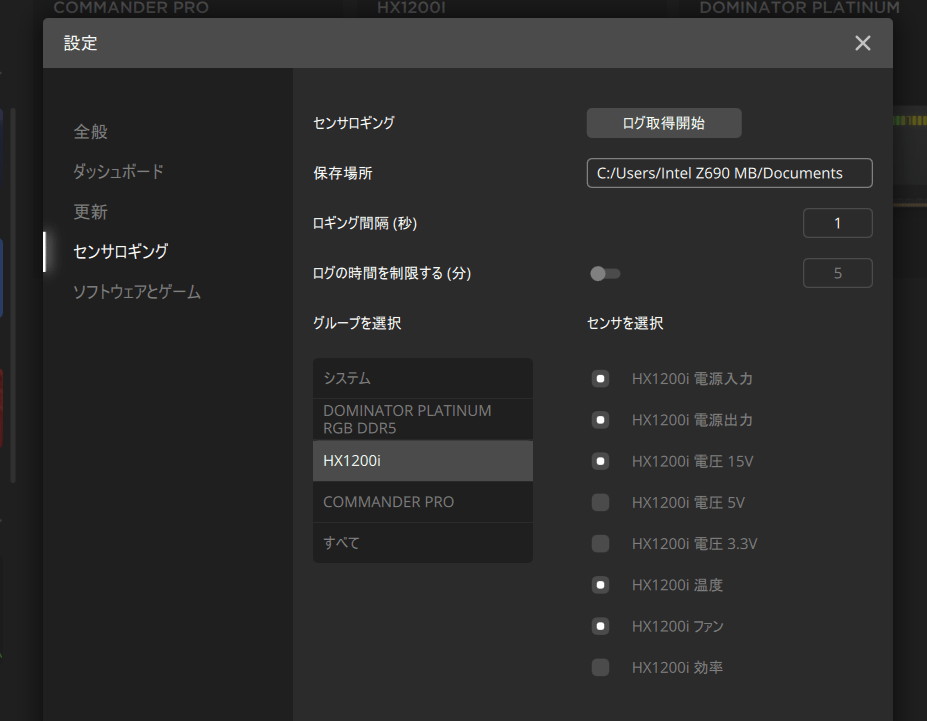Select the COMMANDER PRO group
Viewport: 927px width, 721px height.
point(422,502)
